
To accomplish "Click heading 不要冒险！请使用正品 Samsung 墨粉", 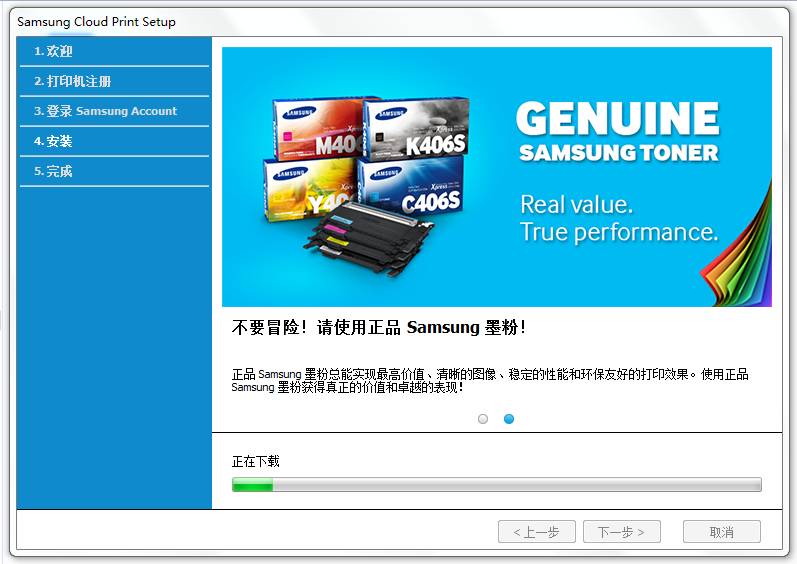I will (379, 327).
